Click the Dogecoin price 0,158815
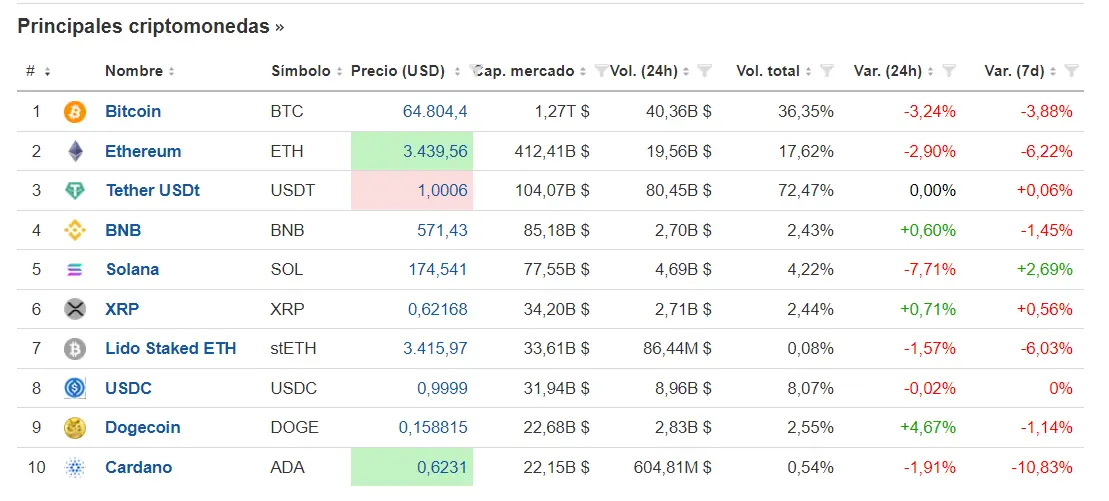Viewport: 1109px width, 501px height. (x=434, y=427)
